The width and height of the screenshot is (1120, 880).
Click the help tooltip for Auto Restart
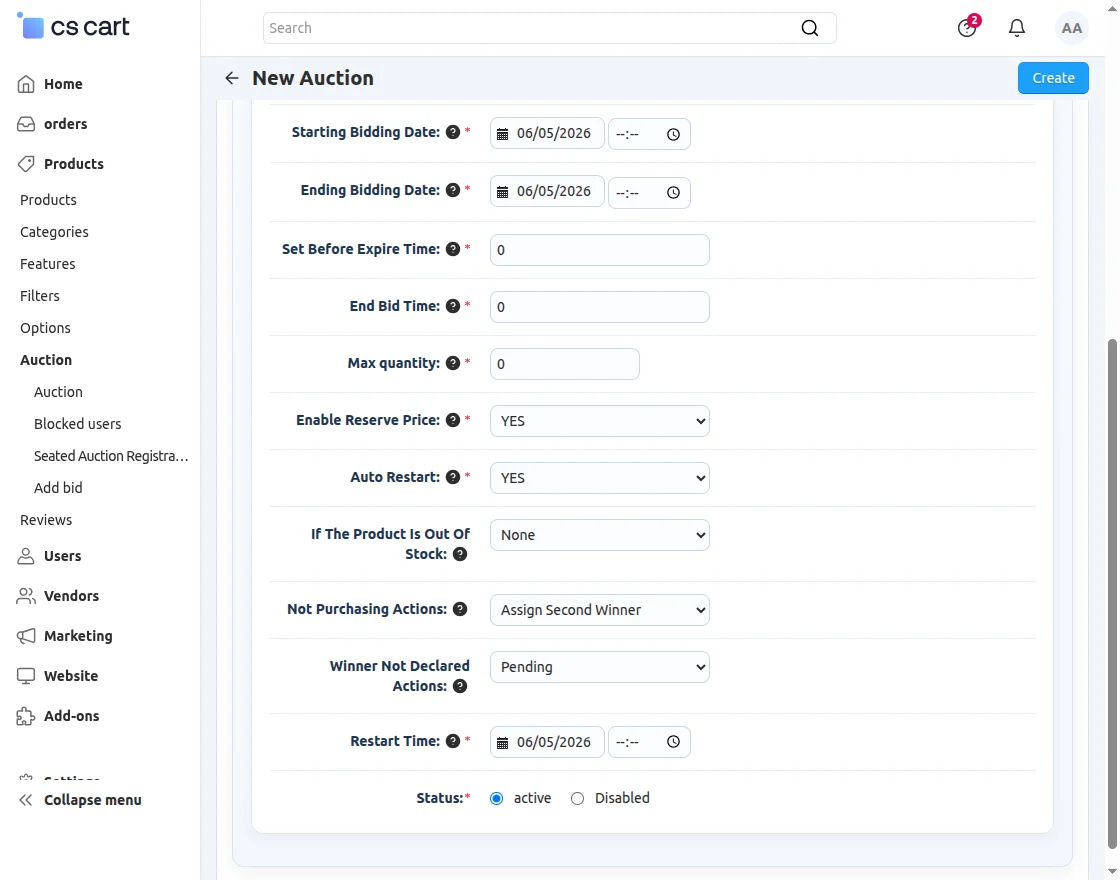tap(453, 477)
